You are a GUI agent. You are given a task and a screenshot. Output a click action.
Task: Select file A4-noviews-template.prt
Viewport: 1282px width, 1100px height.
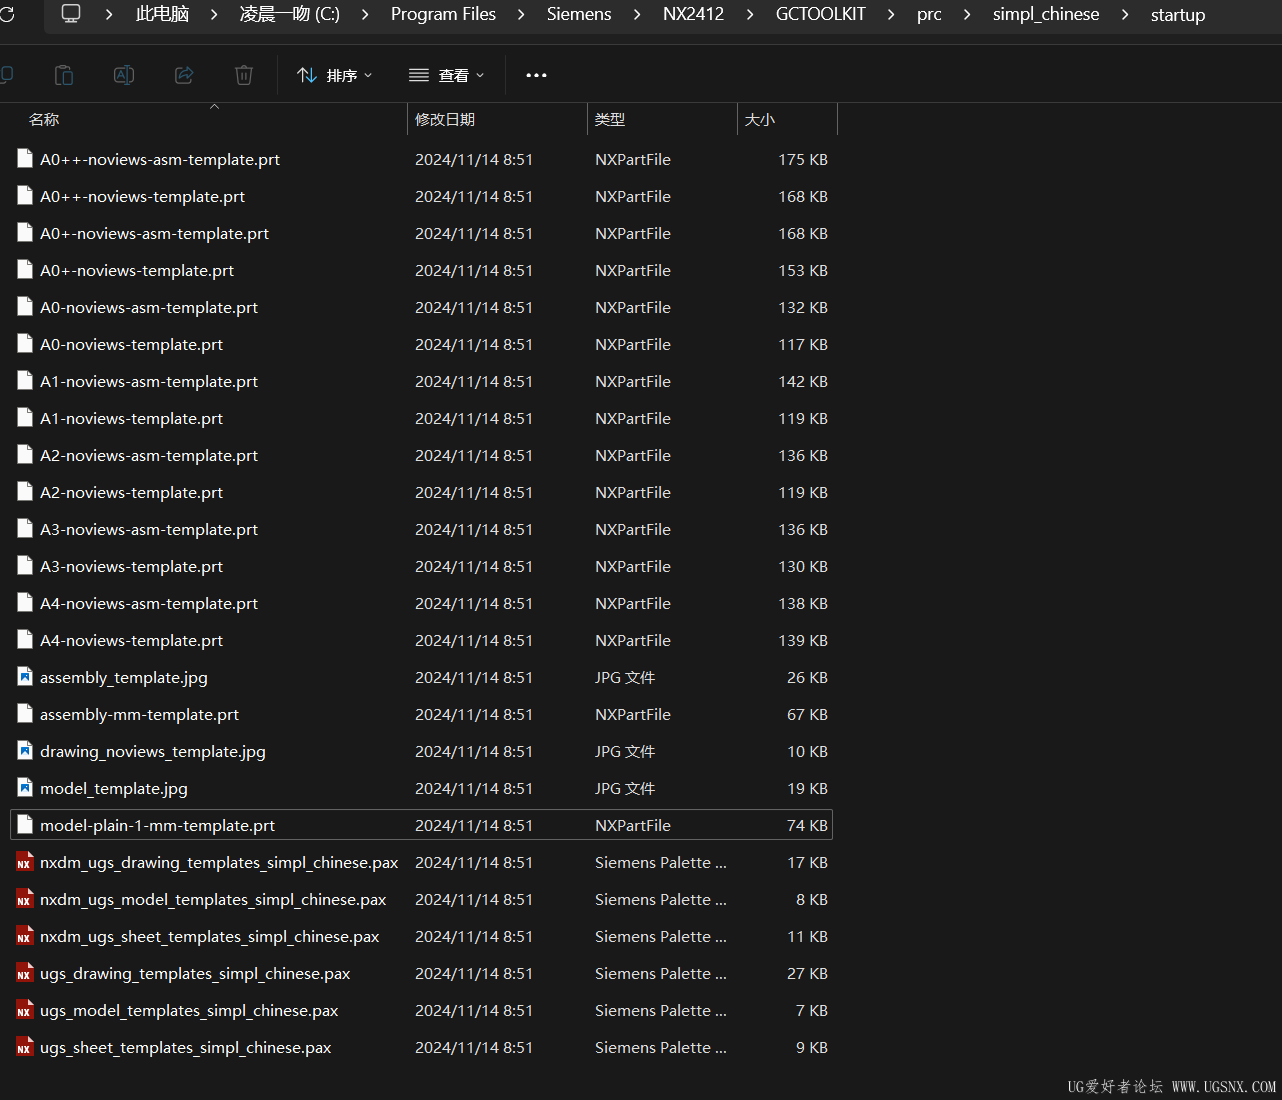coord(421,640)
